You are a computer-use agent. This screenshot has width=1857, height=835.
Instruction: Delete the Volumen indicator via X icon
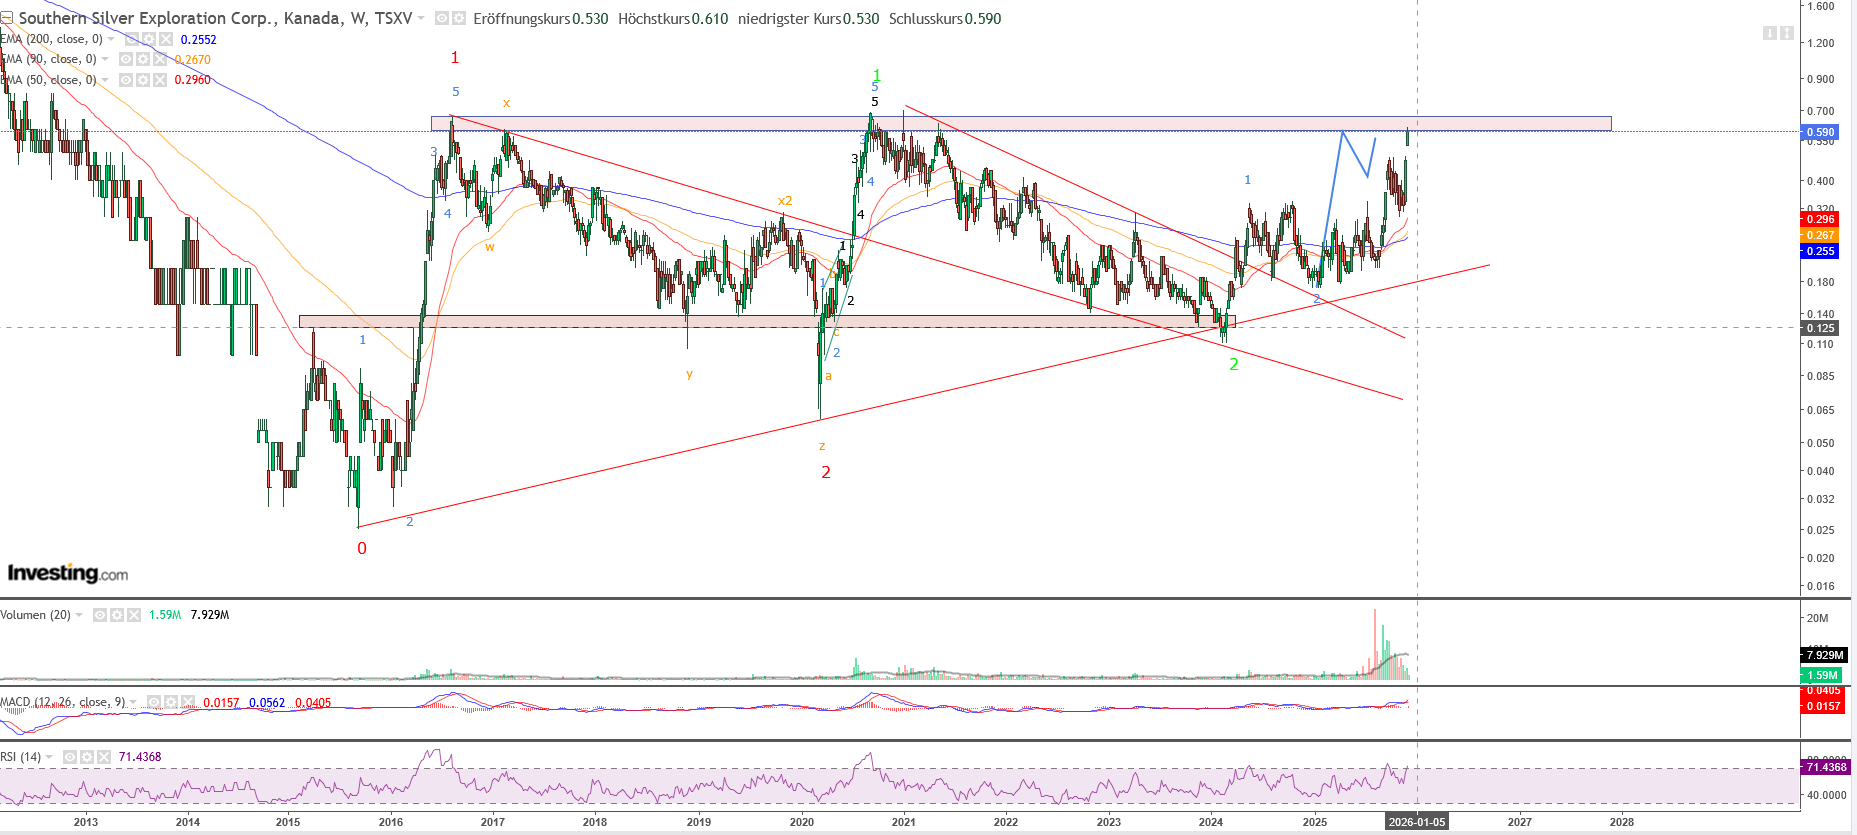(x=133, y=615)
